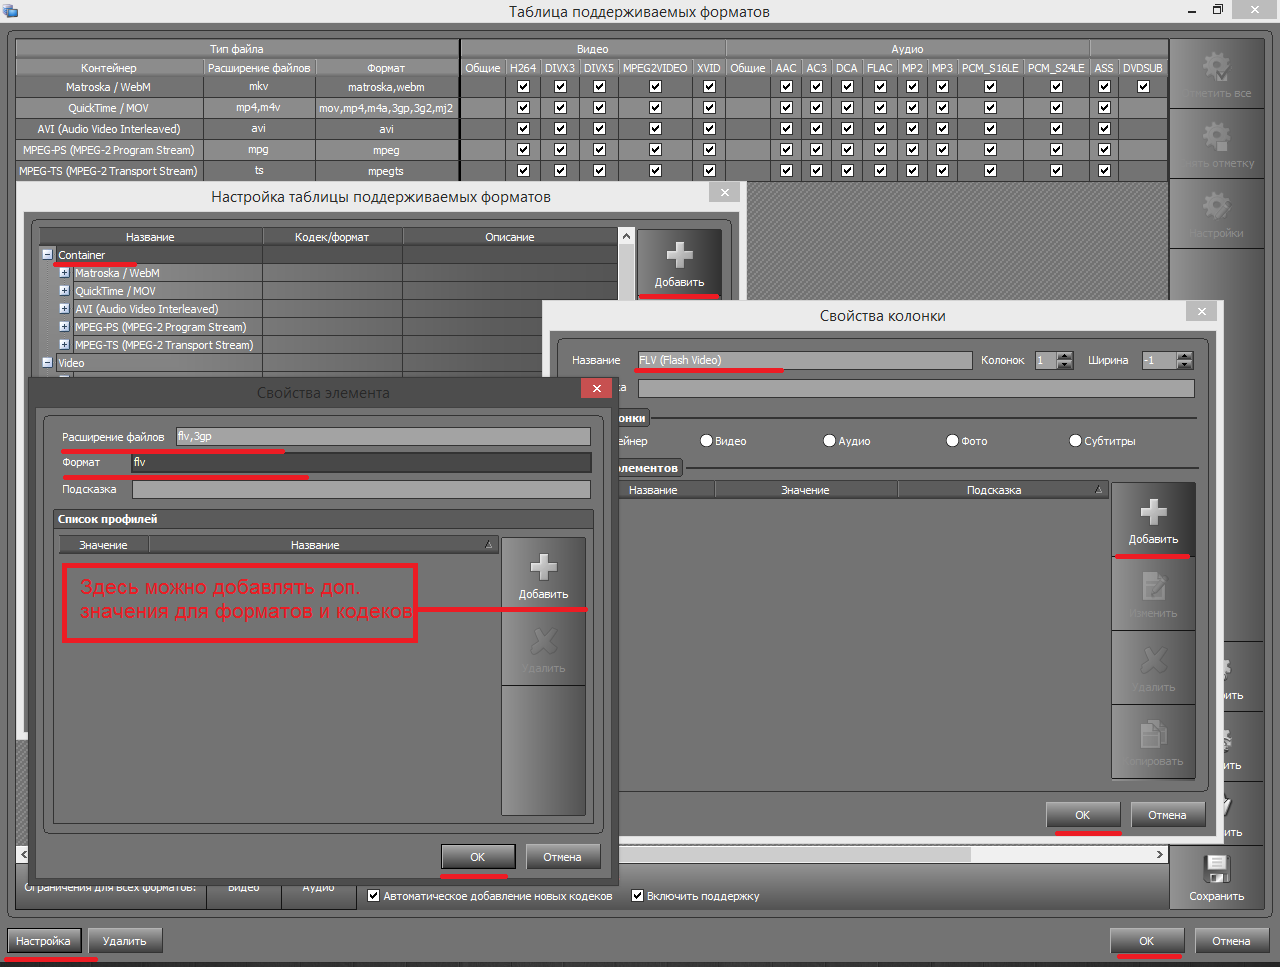Select the Аудио radio button
1280x967 pixels.
[x=829, y=441]
